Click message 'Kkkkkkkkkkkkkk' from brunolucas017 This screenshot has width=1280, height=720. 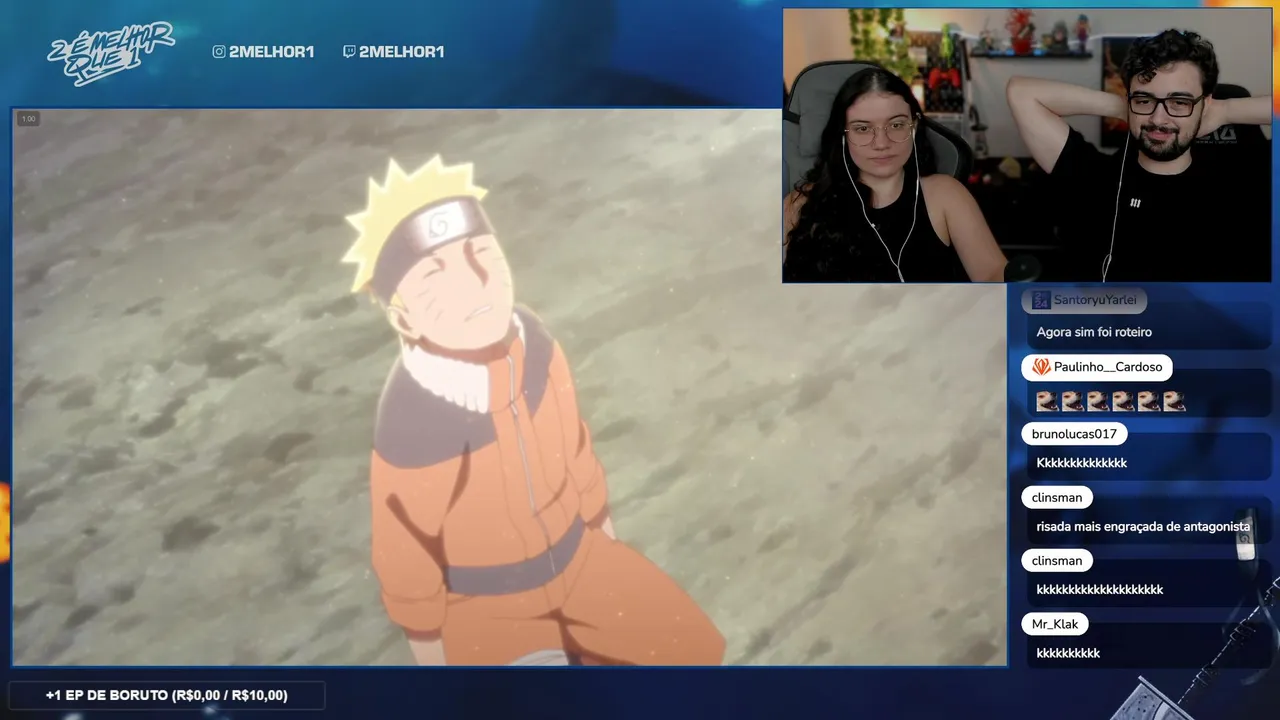(1082, 463)
